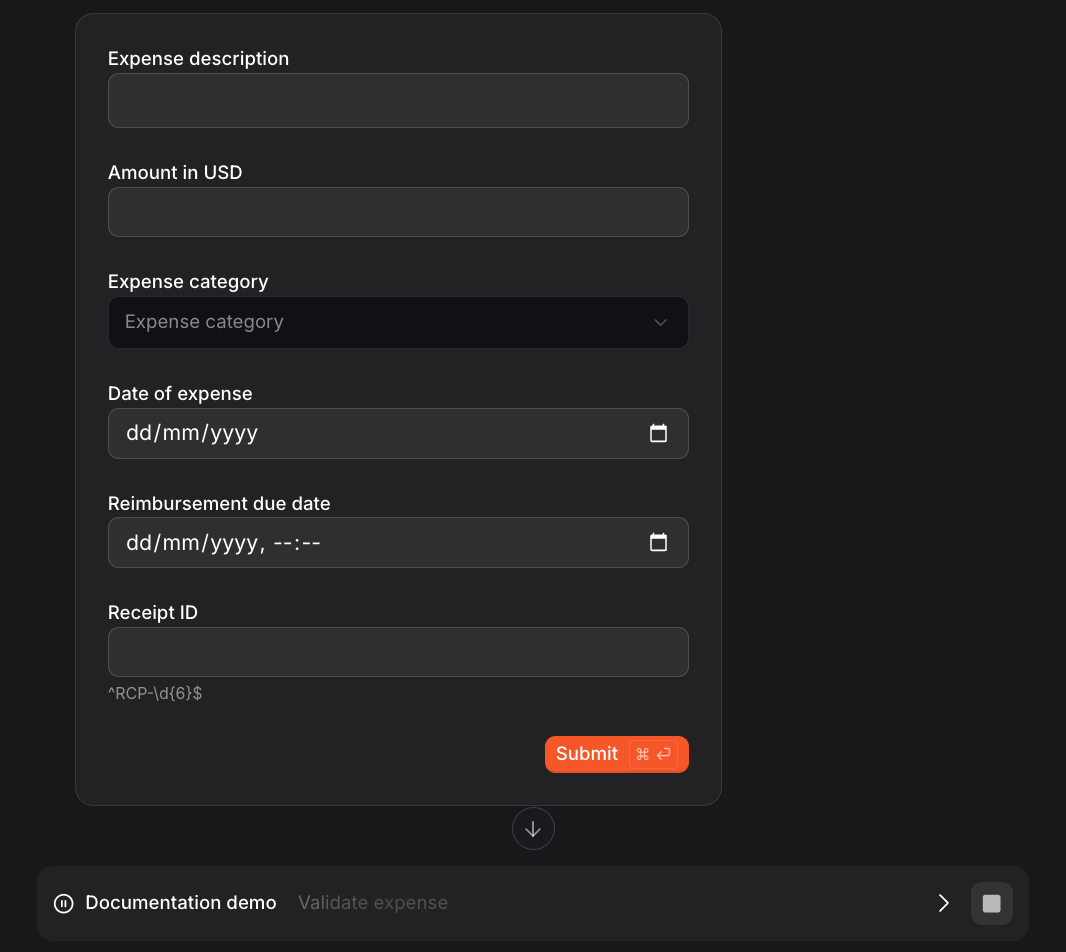Click the scroll-down arrow circle button
This screenshot has width=1066, height=952.
click(533, 829)
